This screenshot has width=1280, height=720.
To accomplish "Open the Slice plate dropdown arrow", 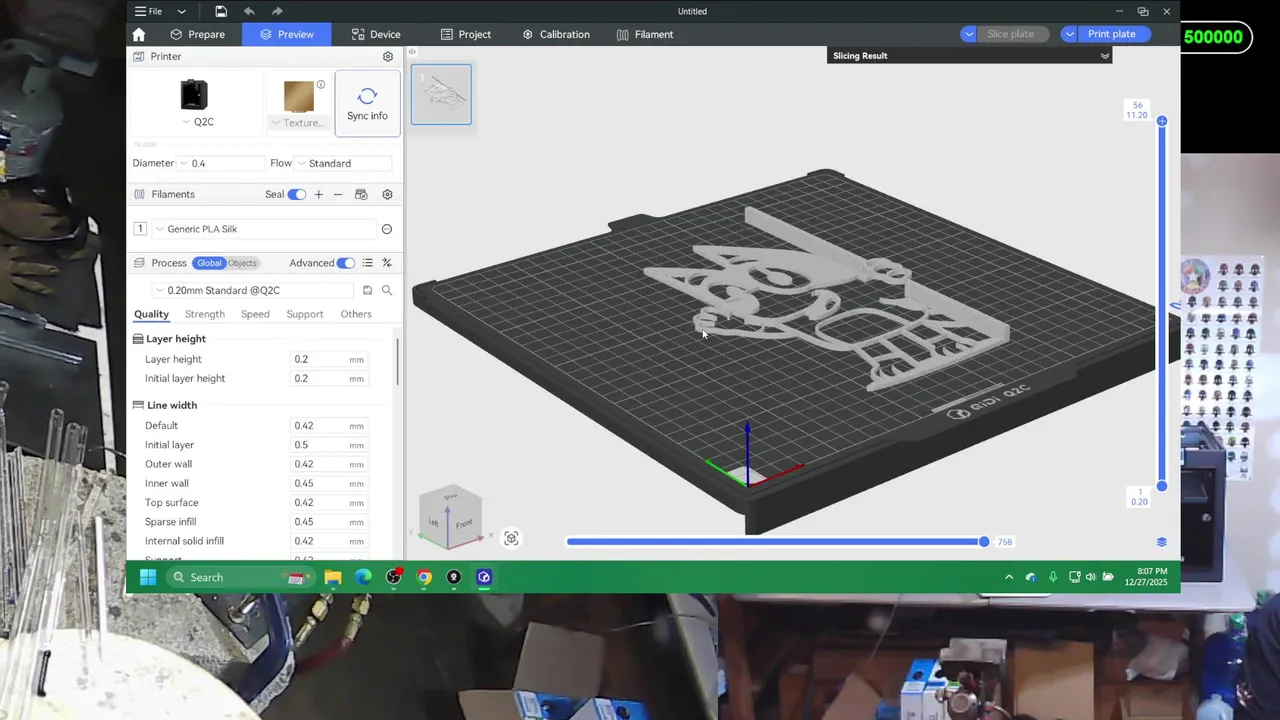I will point(968,34).
